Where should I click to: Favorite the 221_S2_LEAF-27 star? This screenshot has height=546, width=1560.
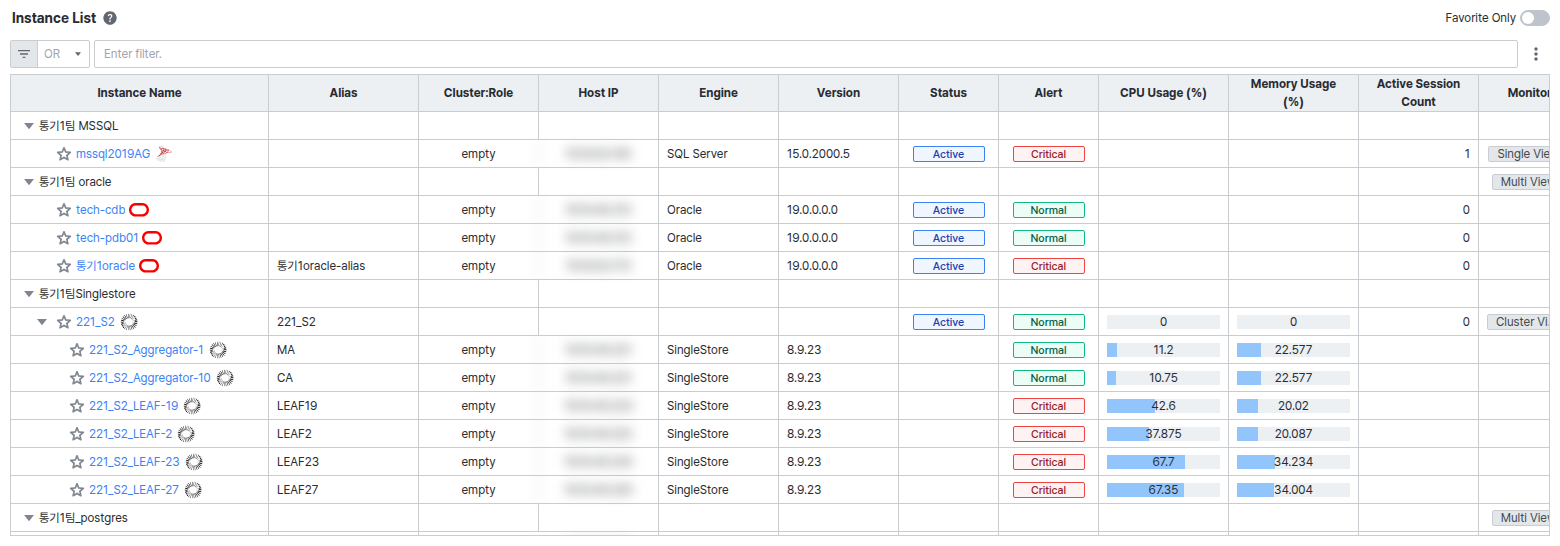pyautogui.click(x=77, y=490)
